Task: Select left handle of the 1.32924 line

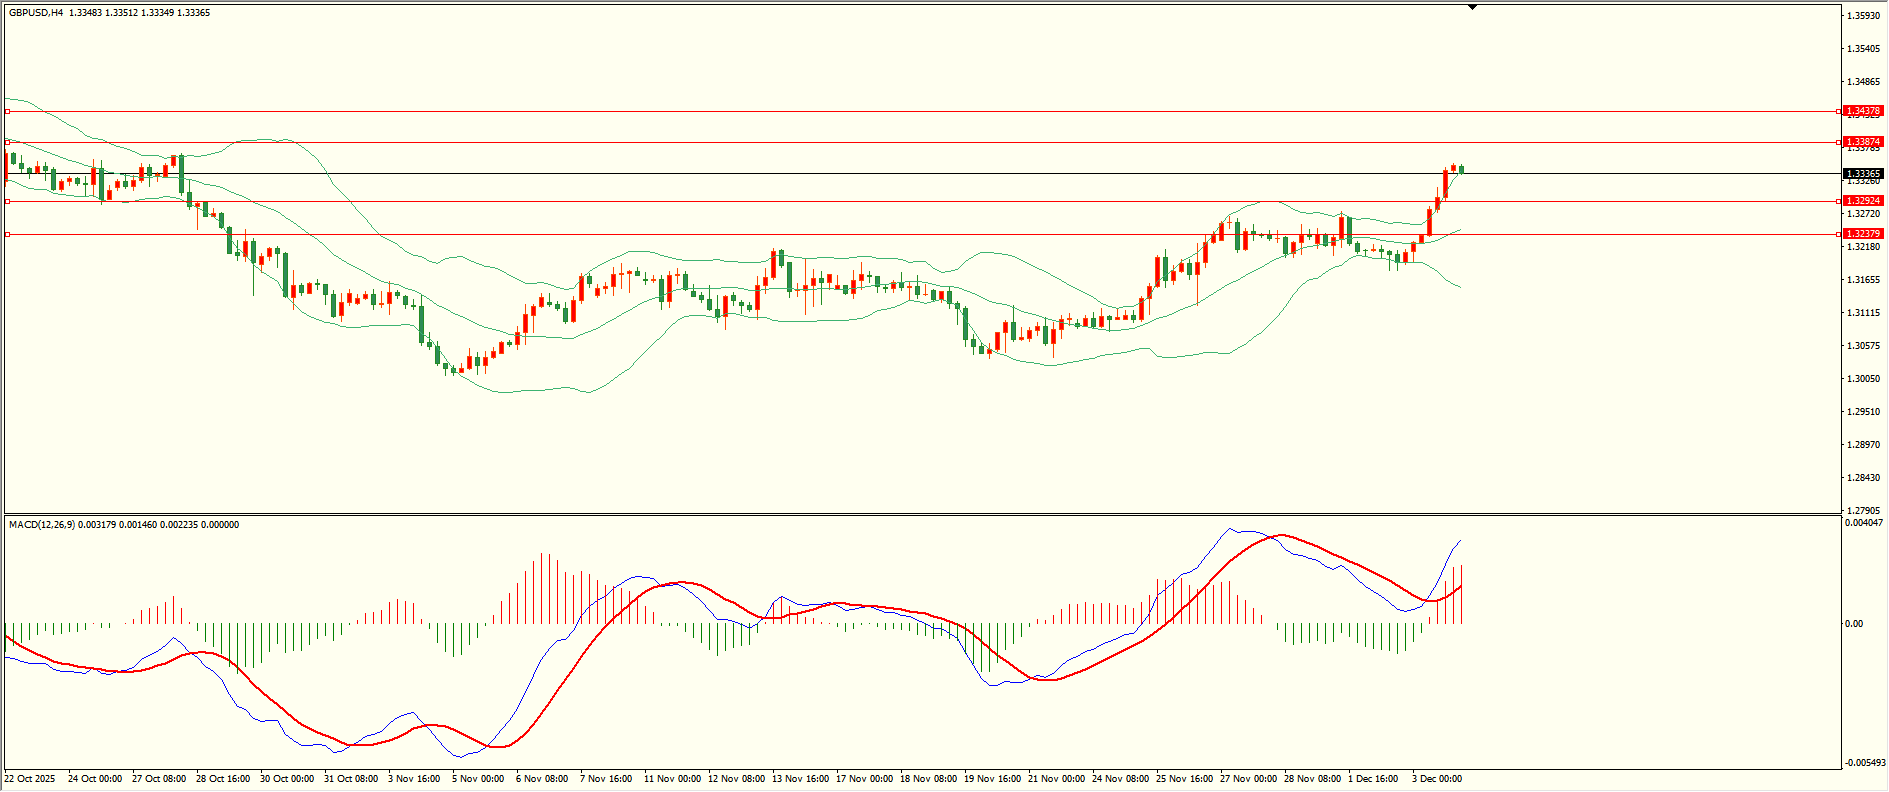Action: (x=8, y=201)
